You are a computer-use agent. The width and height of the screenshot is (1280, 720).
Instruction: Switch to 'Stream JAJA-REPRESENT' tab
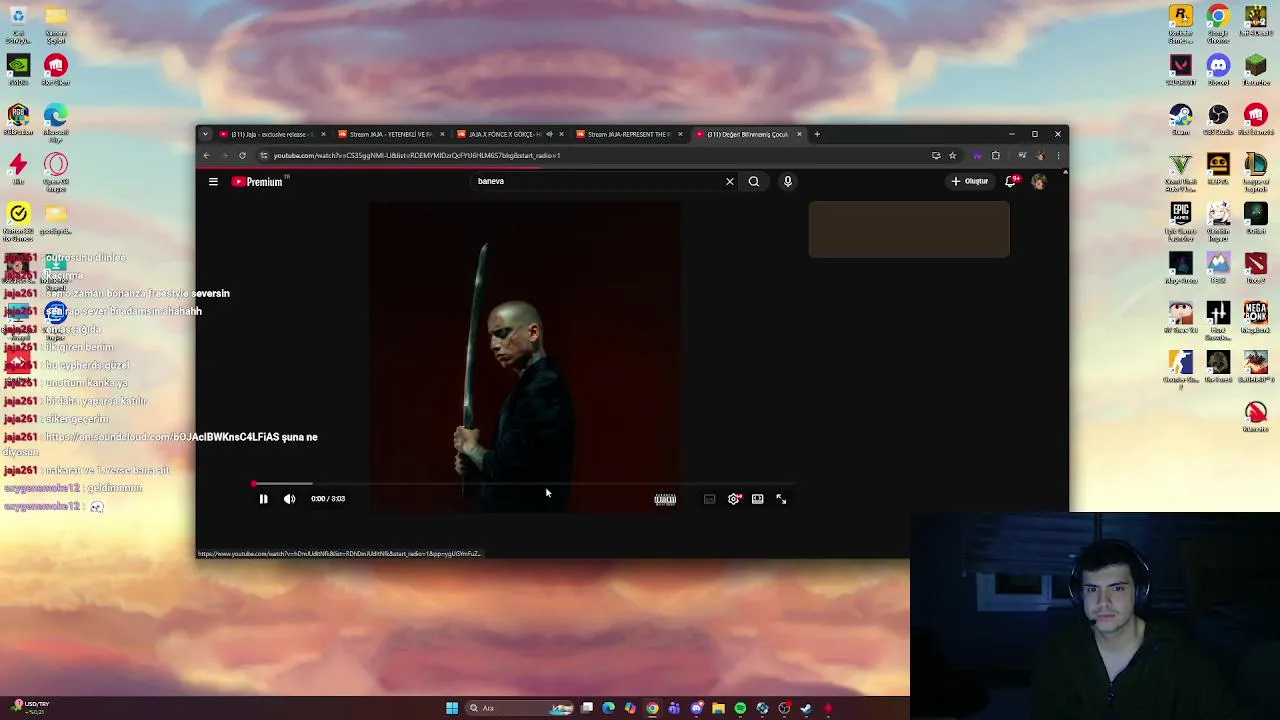(x=629, y=134)
